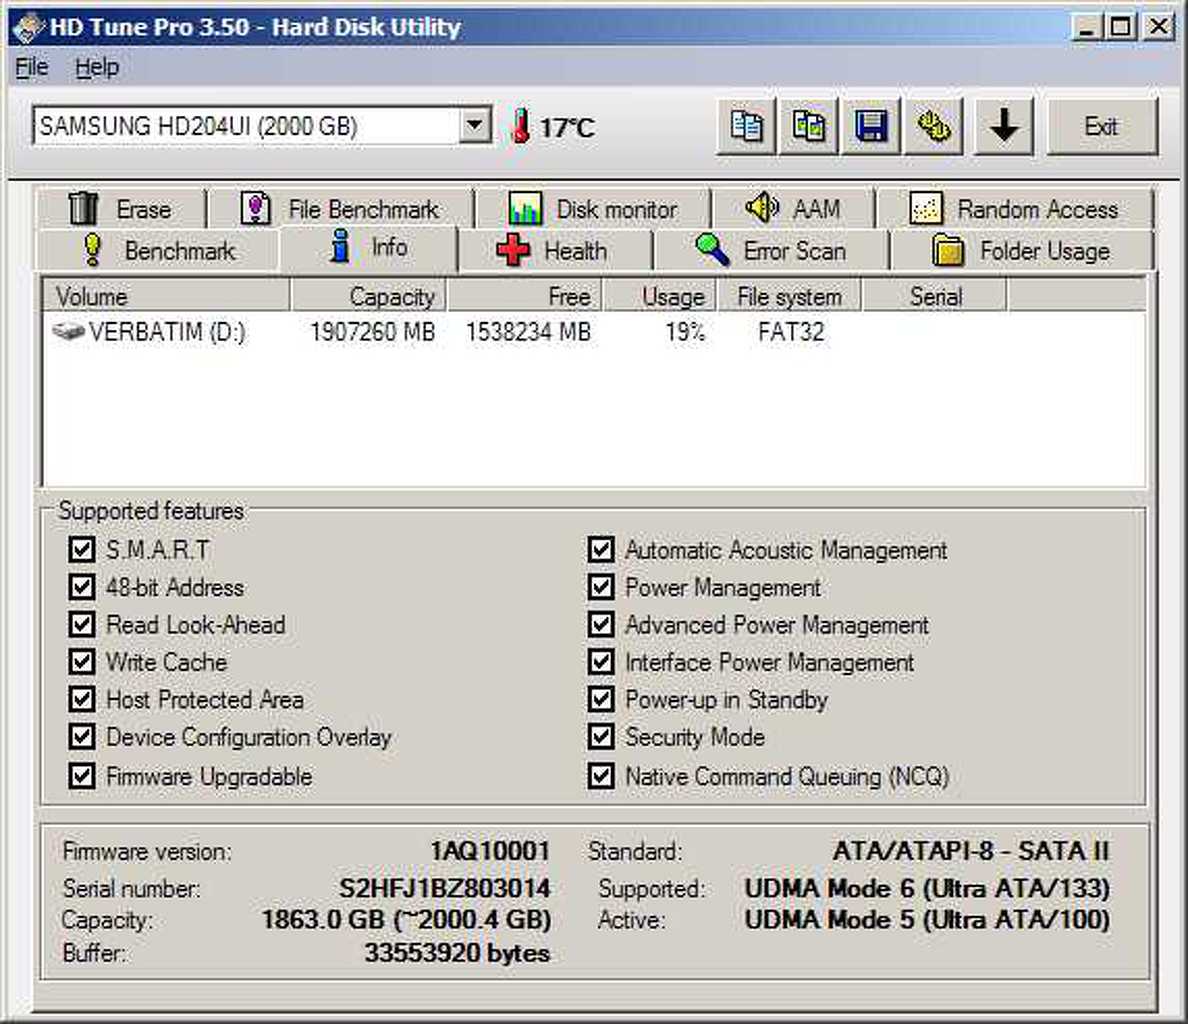Toggle the S.M.A.R.T checkbox
Viewport: 1188px width, 1024px height.
(x=82, y=549)
